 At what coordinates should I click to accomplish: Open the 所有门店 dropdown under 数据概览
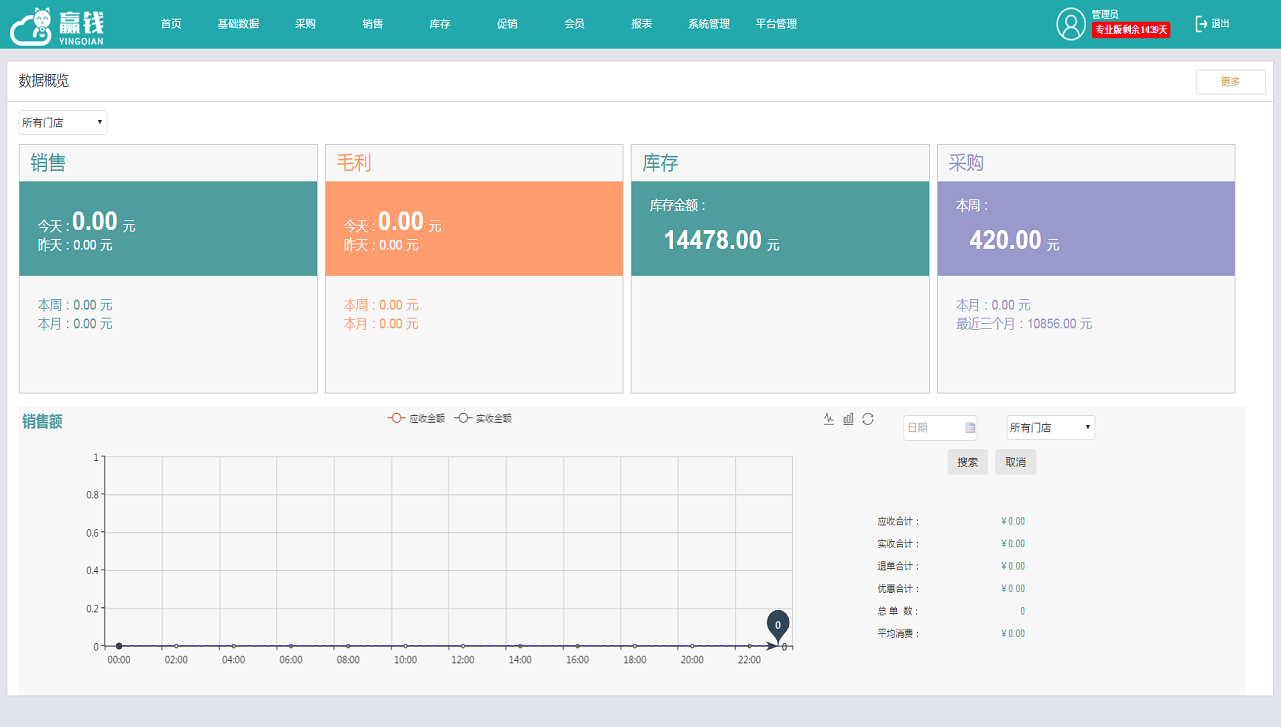tap(63, 122)
